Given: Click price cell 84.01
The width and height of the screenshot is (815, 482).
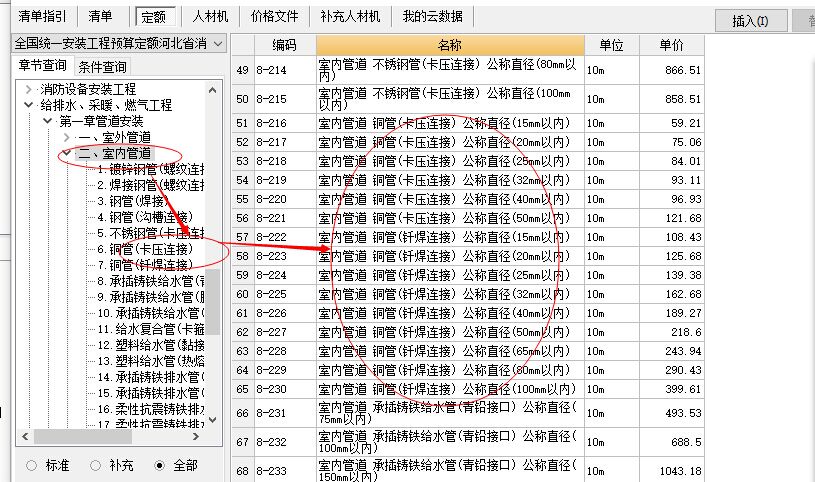Looking at the screenshot, I should (x=686, y=161).
